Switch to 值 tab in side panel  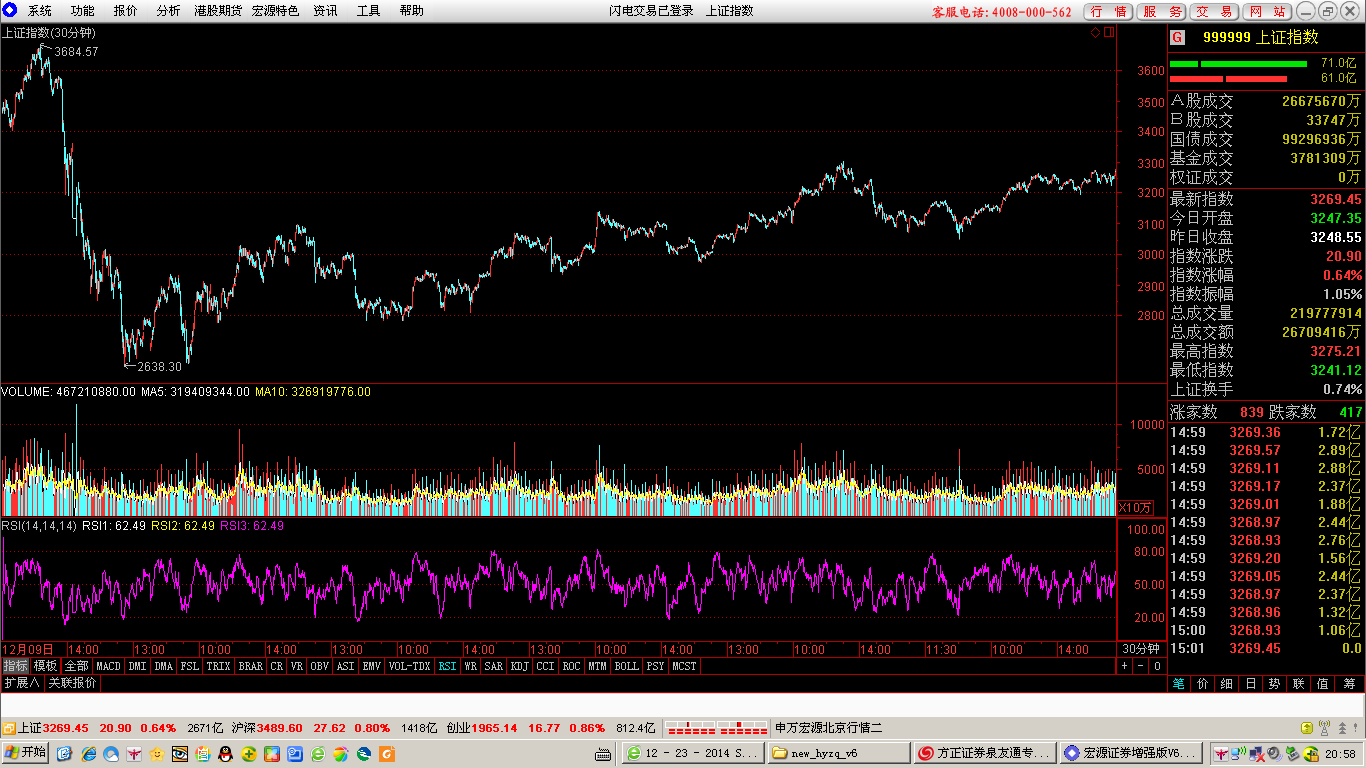pyautogui.click(x=1323, y=684)
